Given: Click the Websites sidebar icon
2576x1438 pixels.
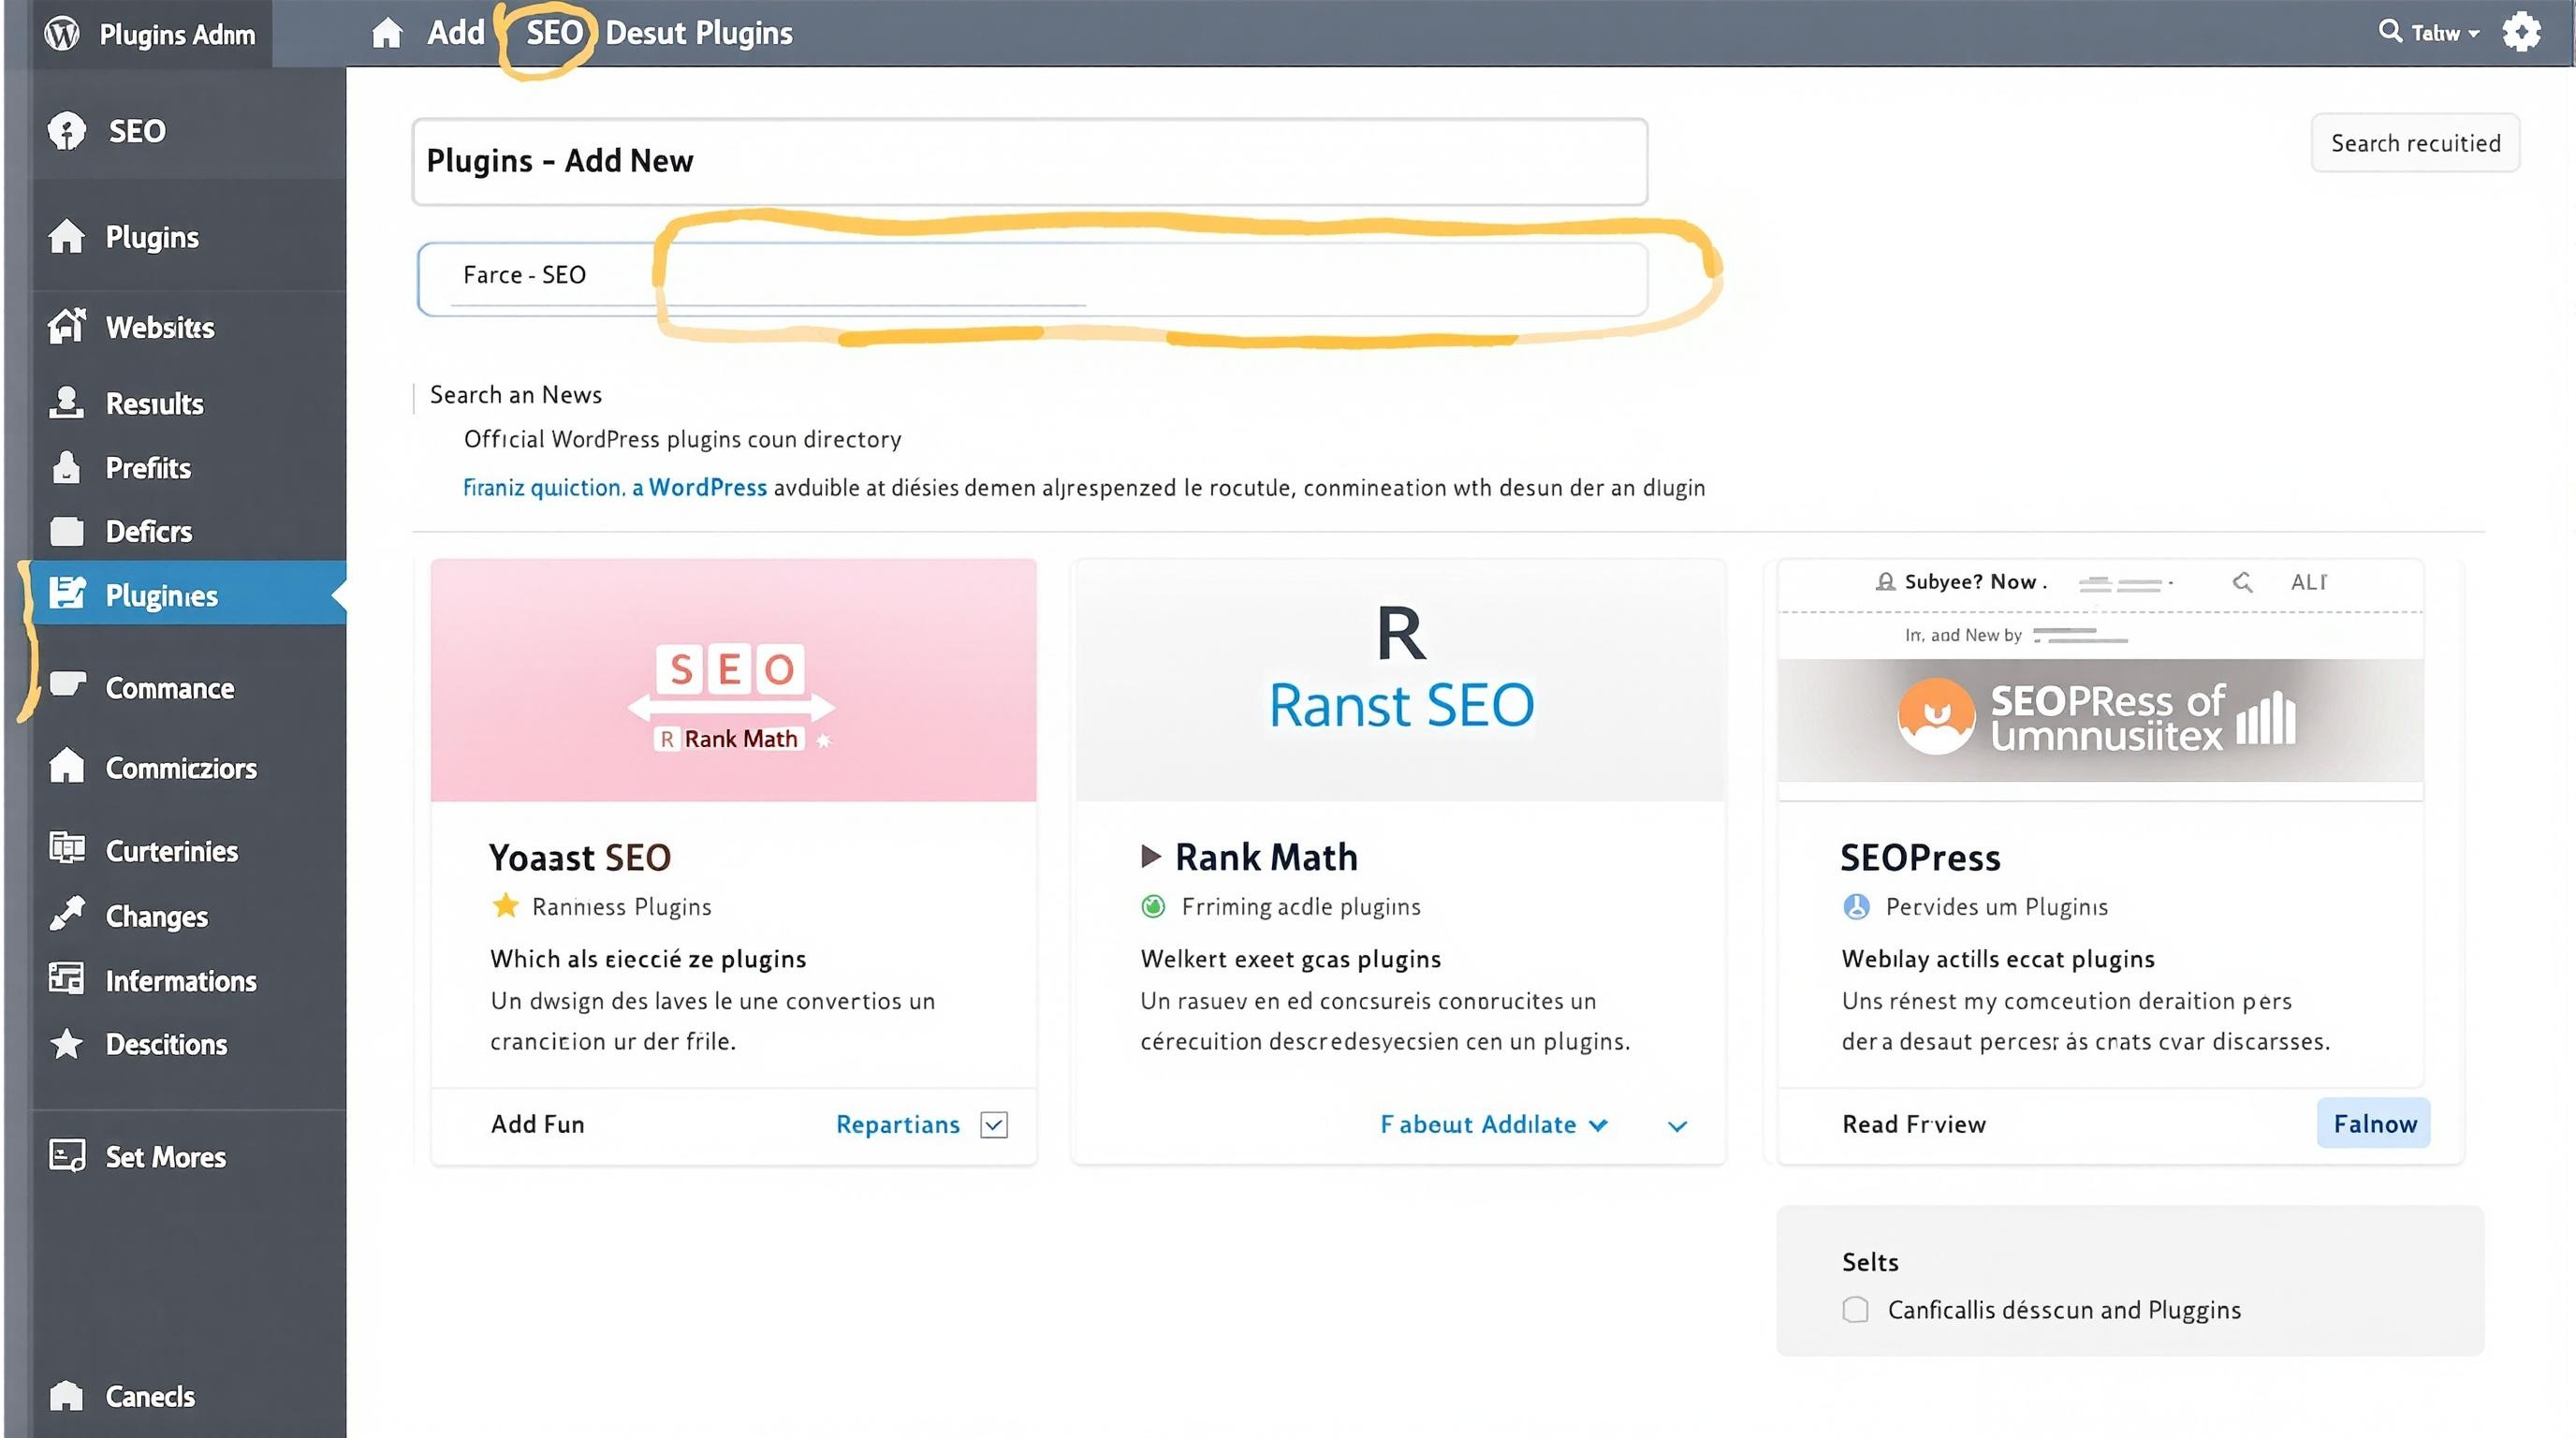Looking at the screenshot, I should point(66,326).
